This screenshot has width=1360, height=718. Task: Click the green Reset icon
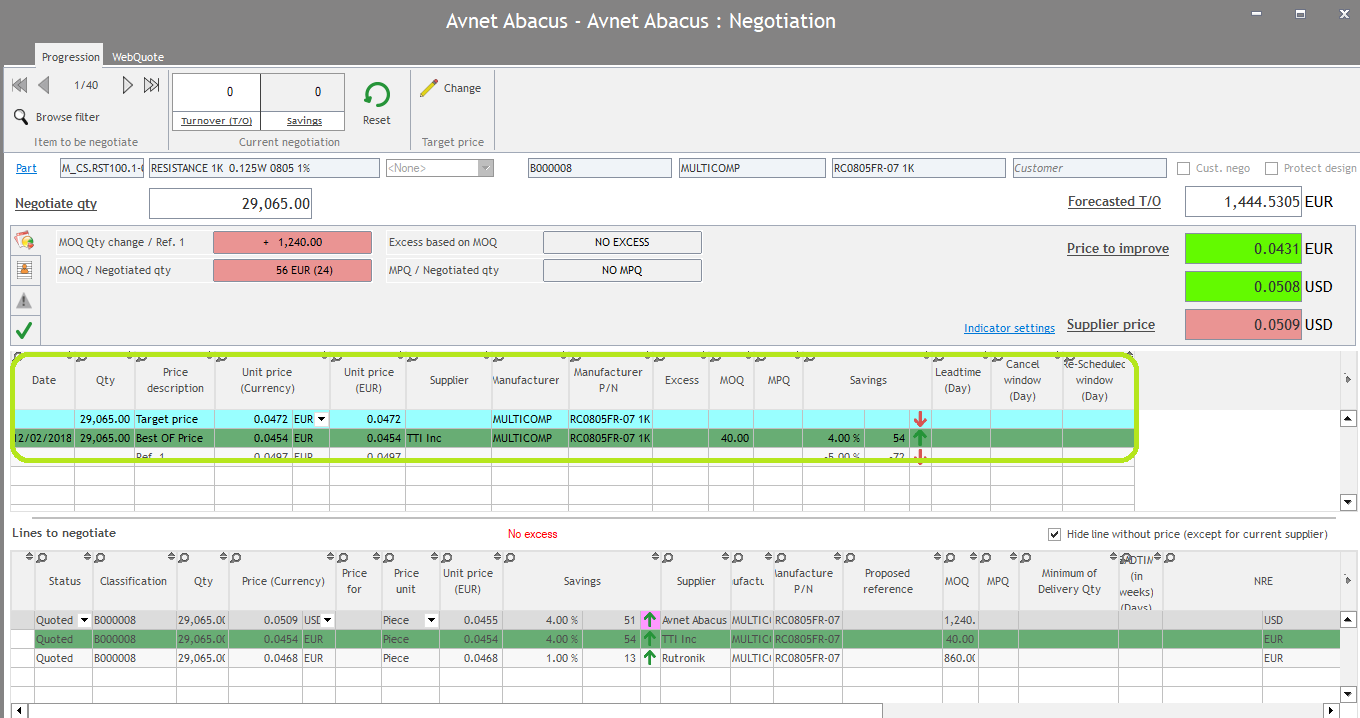point(377,95)
